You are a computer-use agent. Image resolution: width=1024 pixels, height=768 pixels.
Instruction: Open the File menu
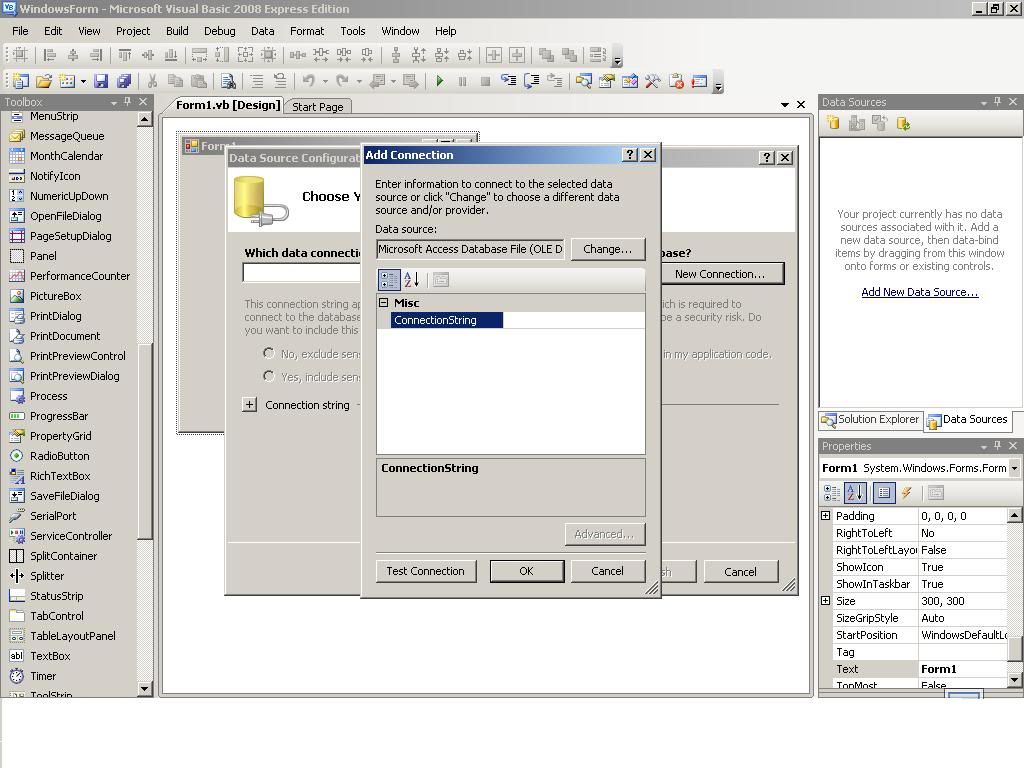point(20,31)
